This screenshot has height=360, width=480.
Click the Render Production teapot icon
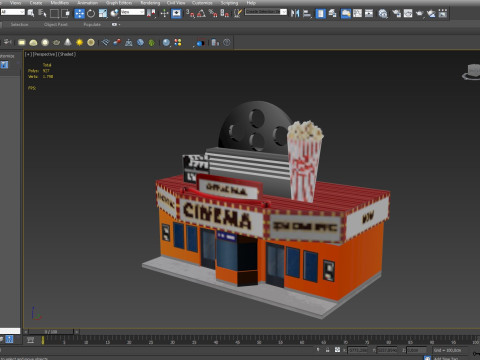419,13
